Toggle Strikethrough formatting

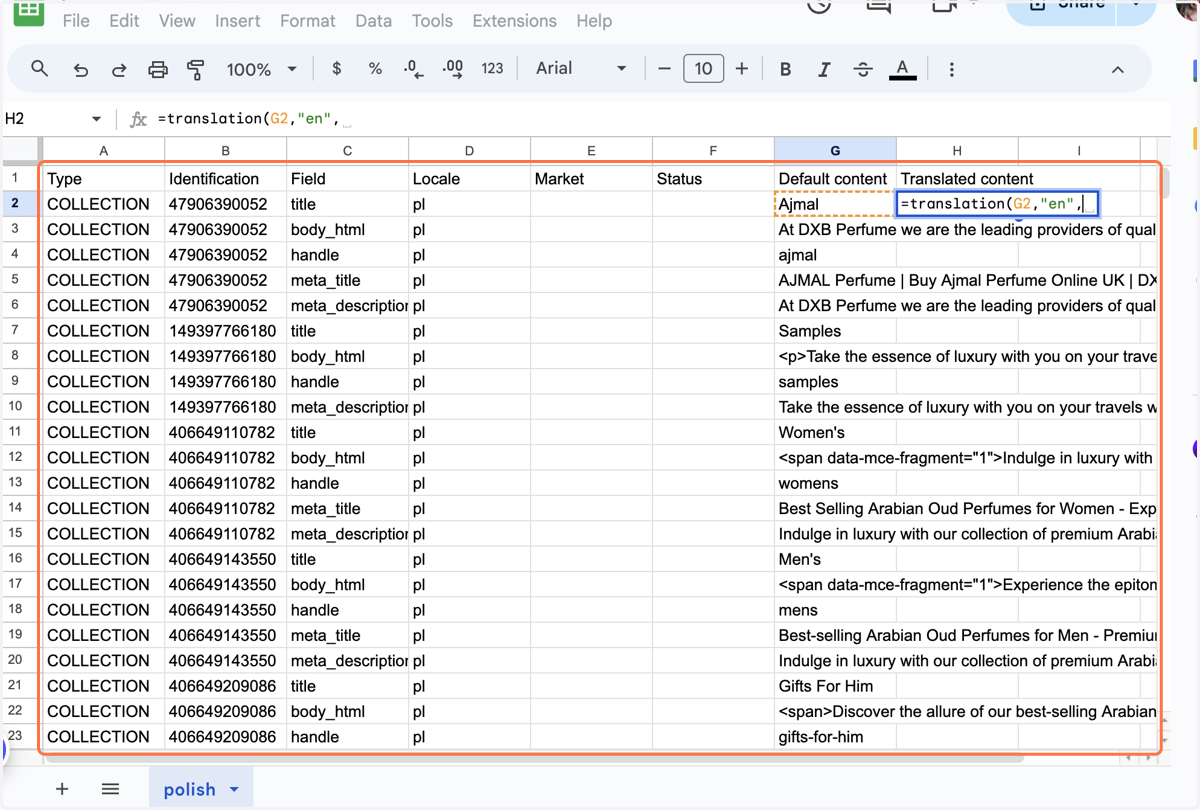pos(863,69)
